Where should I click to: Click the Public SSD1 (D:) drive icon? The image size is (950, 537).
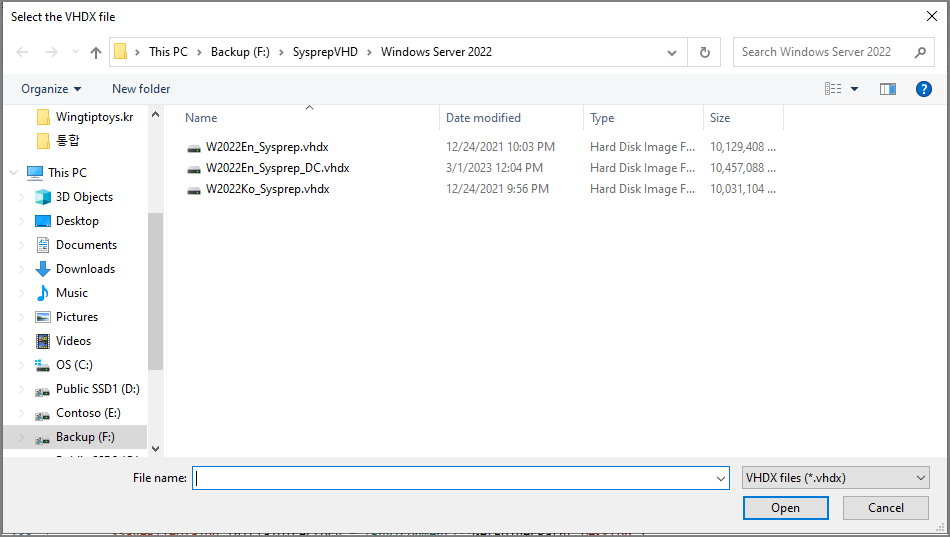[42, 391]
